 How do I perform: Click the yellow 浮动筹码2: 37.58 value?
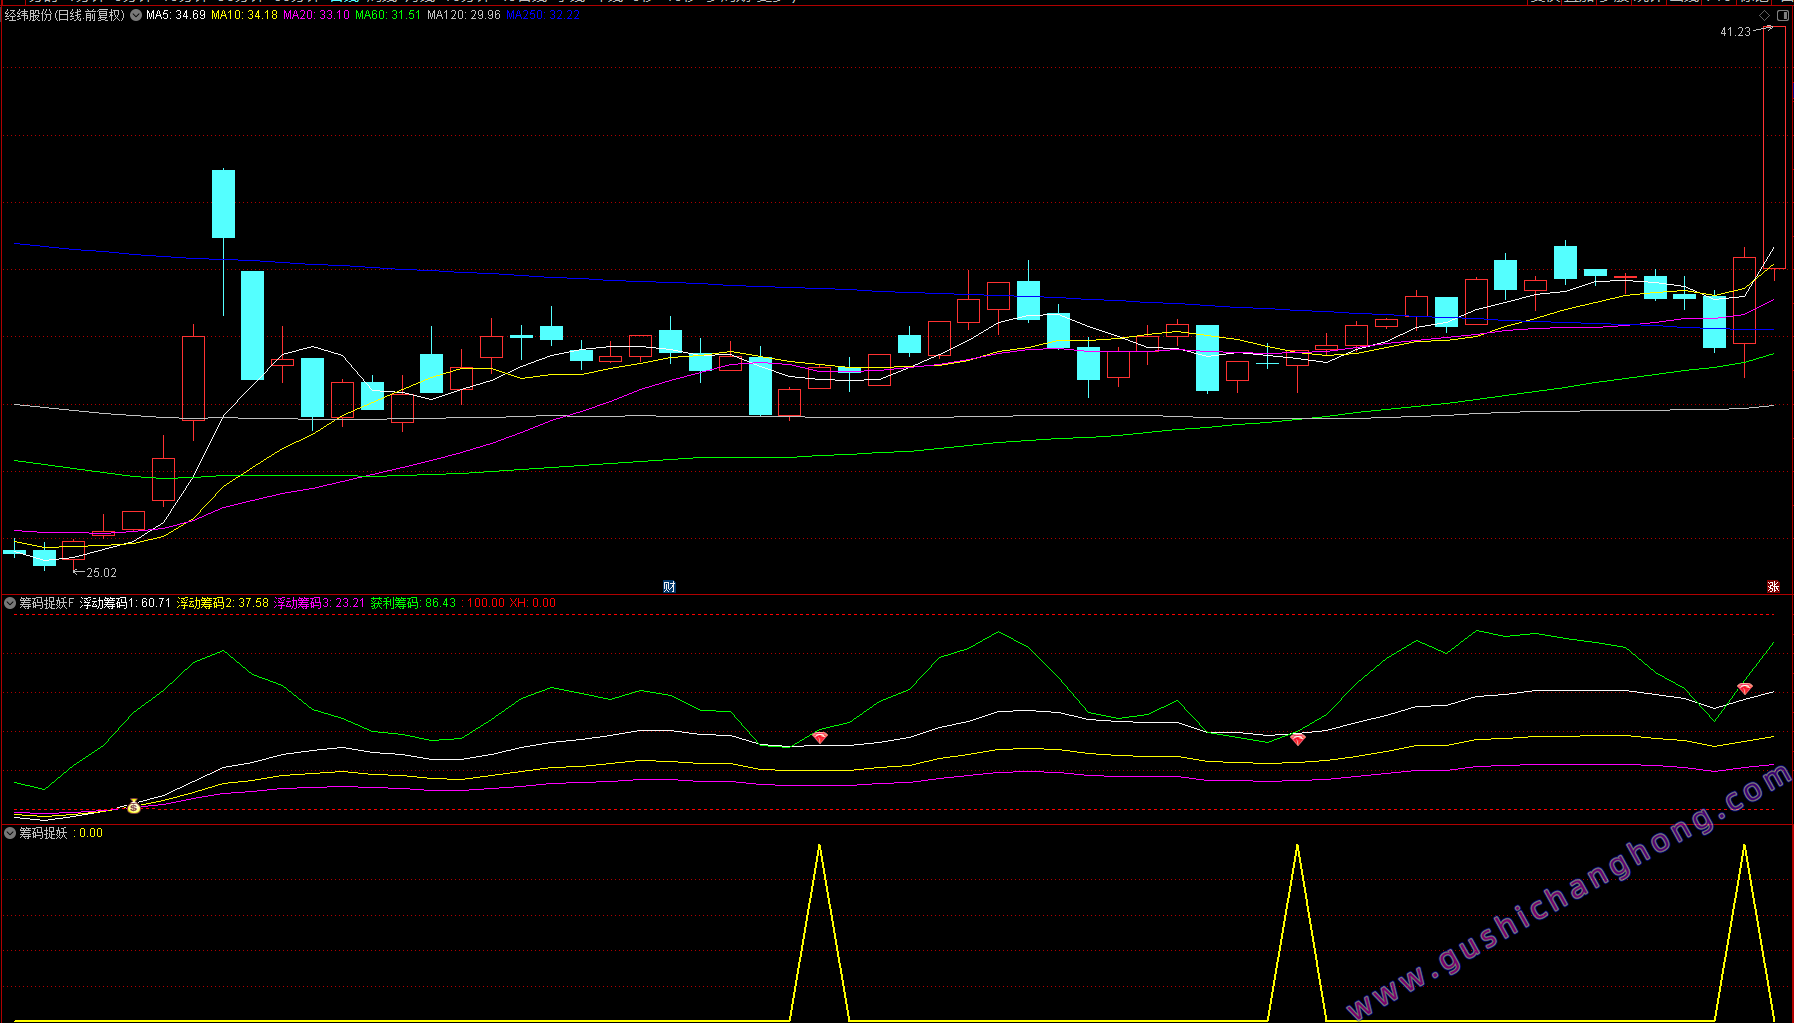(223, 603)
